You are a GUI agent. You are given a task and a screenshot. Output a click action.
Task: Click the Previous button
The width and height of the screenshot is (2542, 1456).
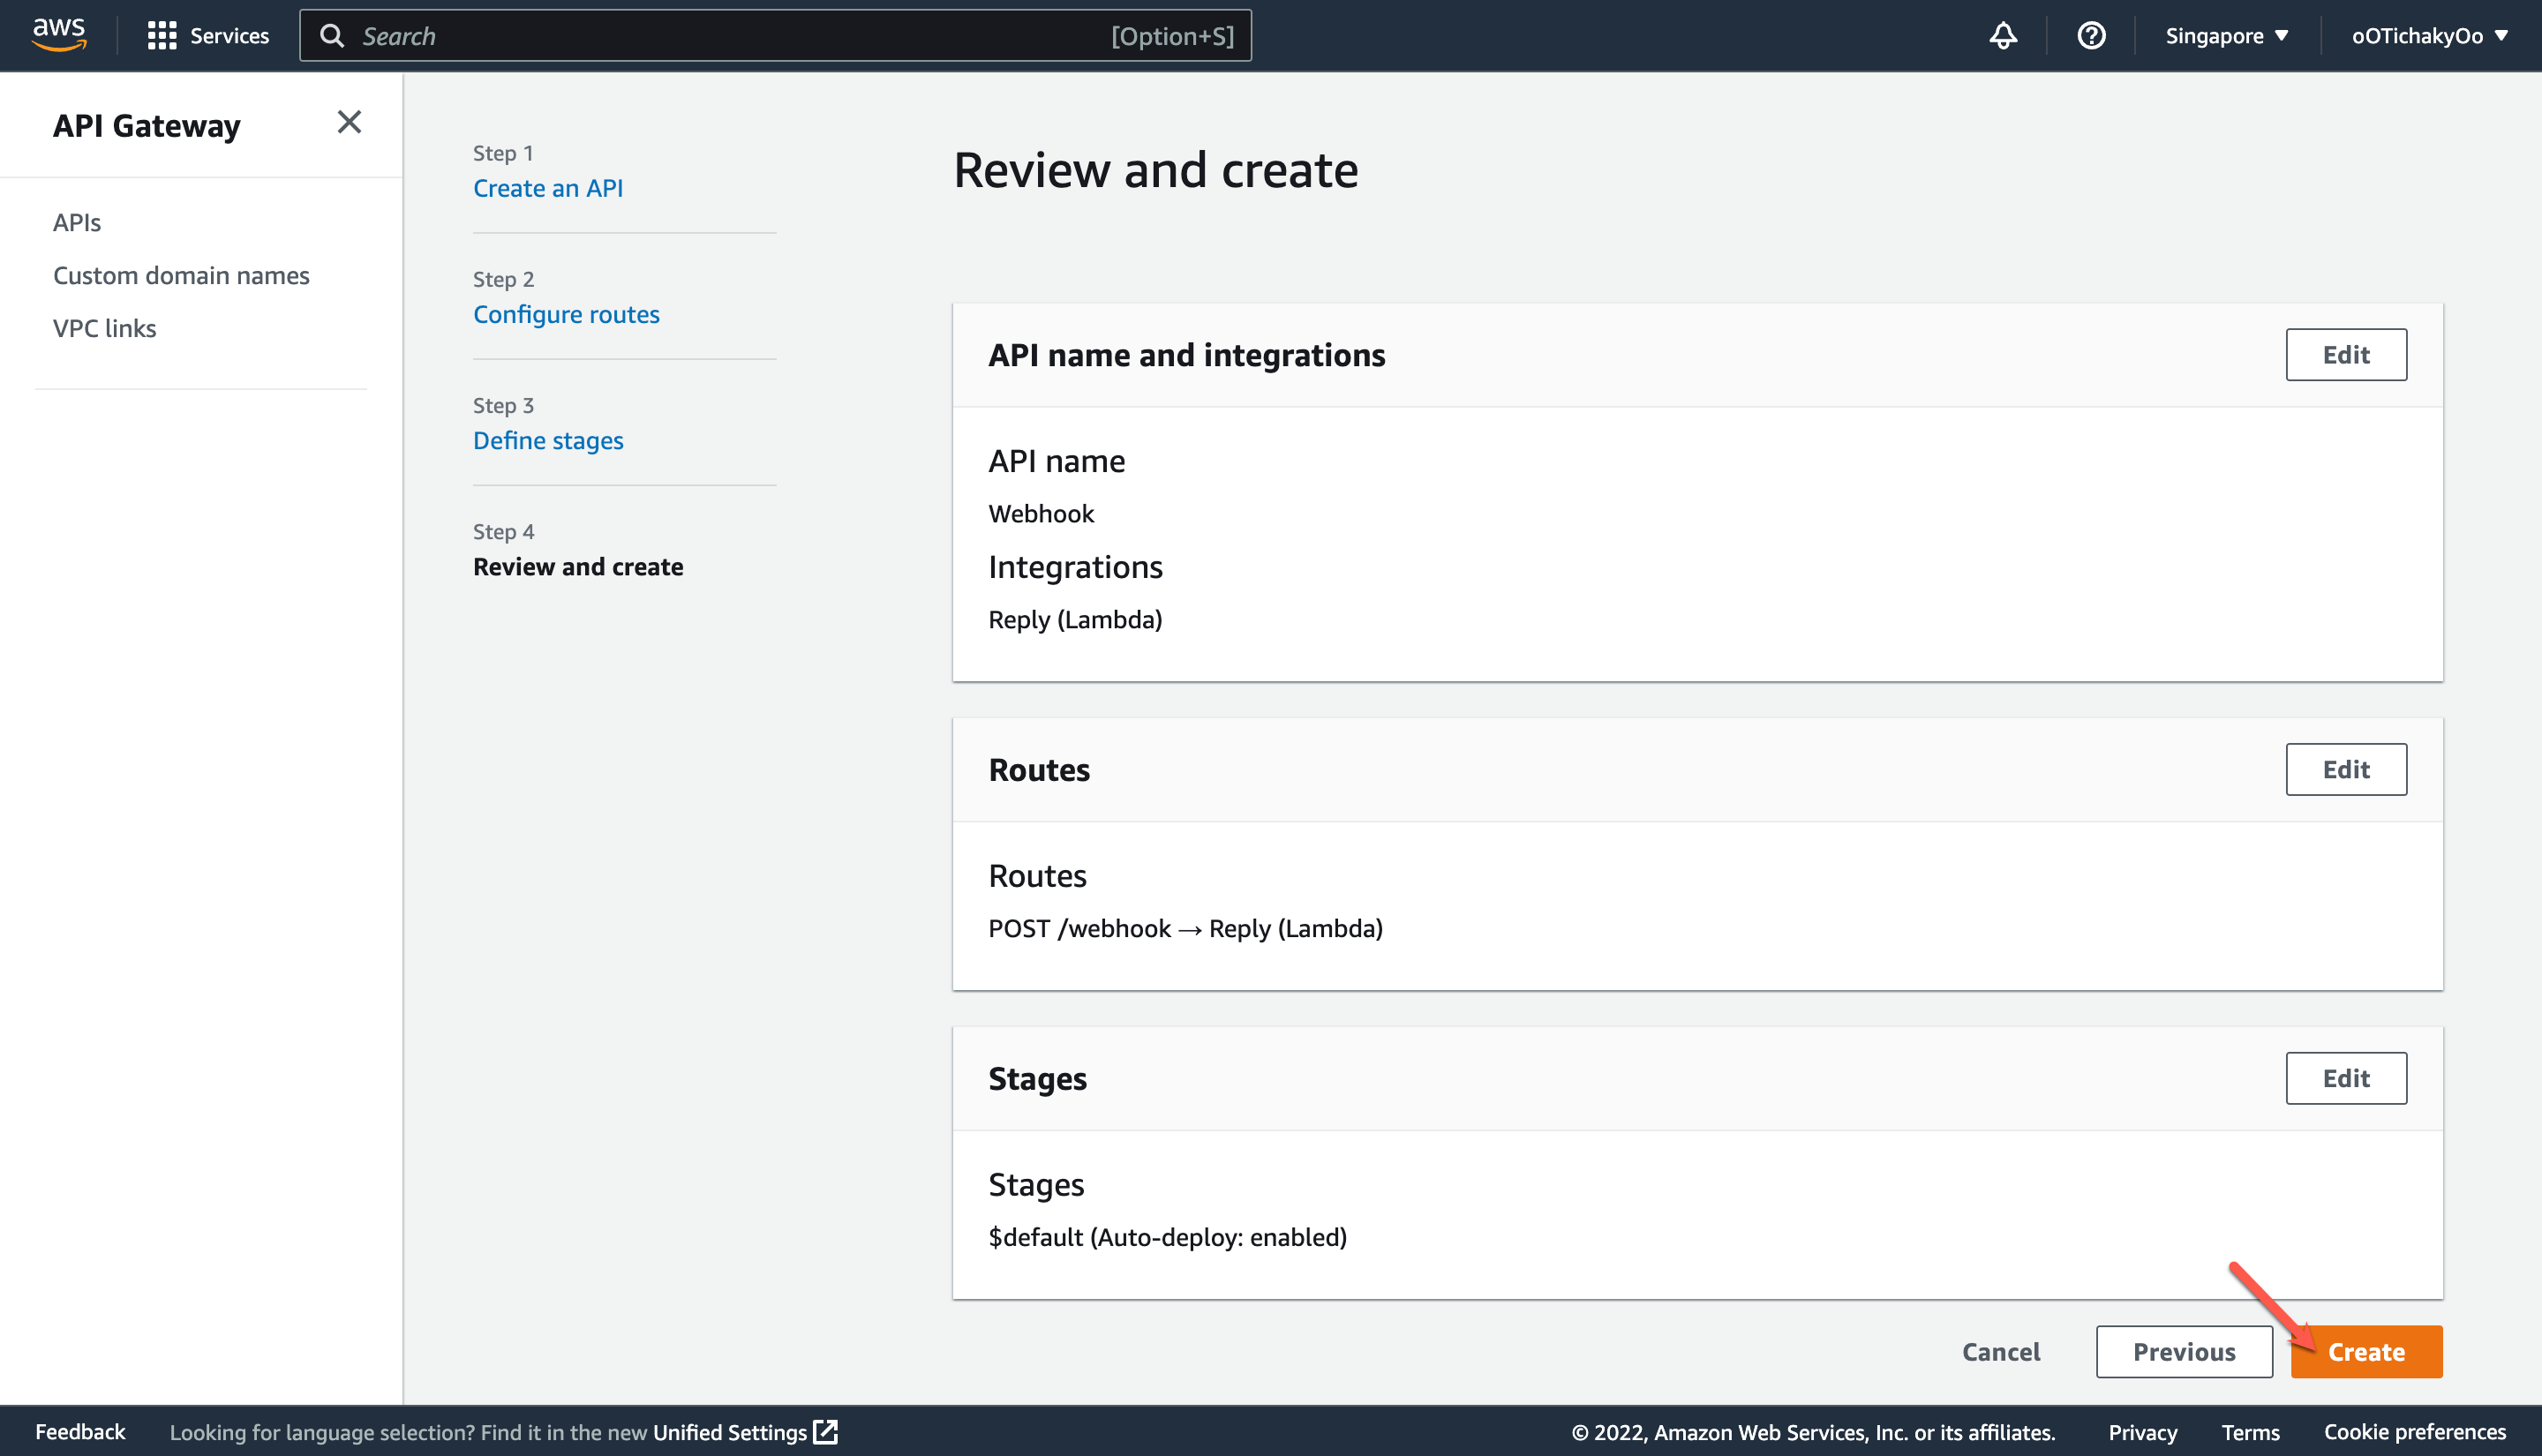pyautogui.click(x=2184, y=1351)
